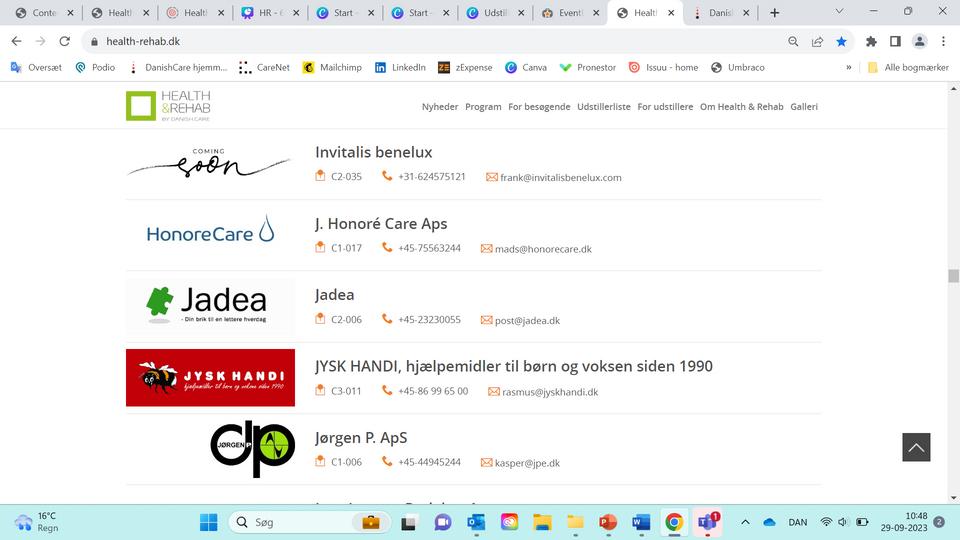Click the HonoreCare logo thumbnail

pos(210,230)
